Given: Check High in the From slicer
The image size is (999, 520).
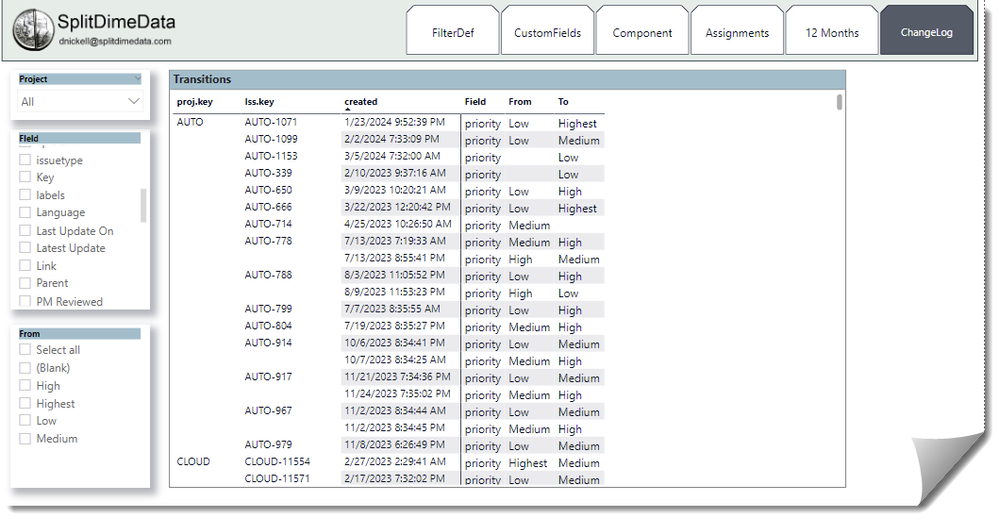Looking at the screenshot, I should (x=25, y=386).
